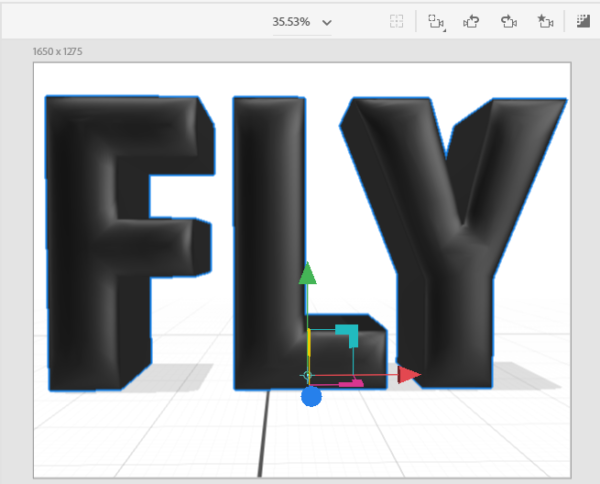
Task: Click the 1650 x 1275 canvas size label
Action: click(61, 50)
